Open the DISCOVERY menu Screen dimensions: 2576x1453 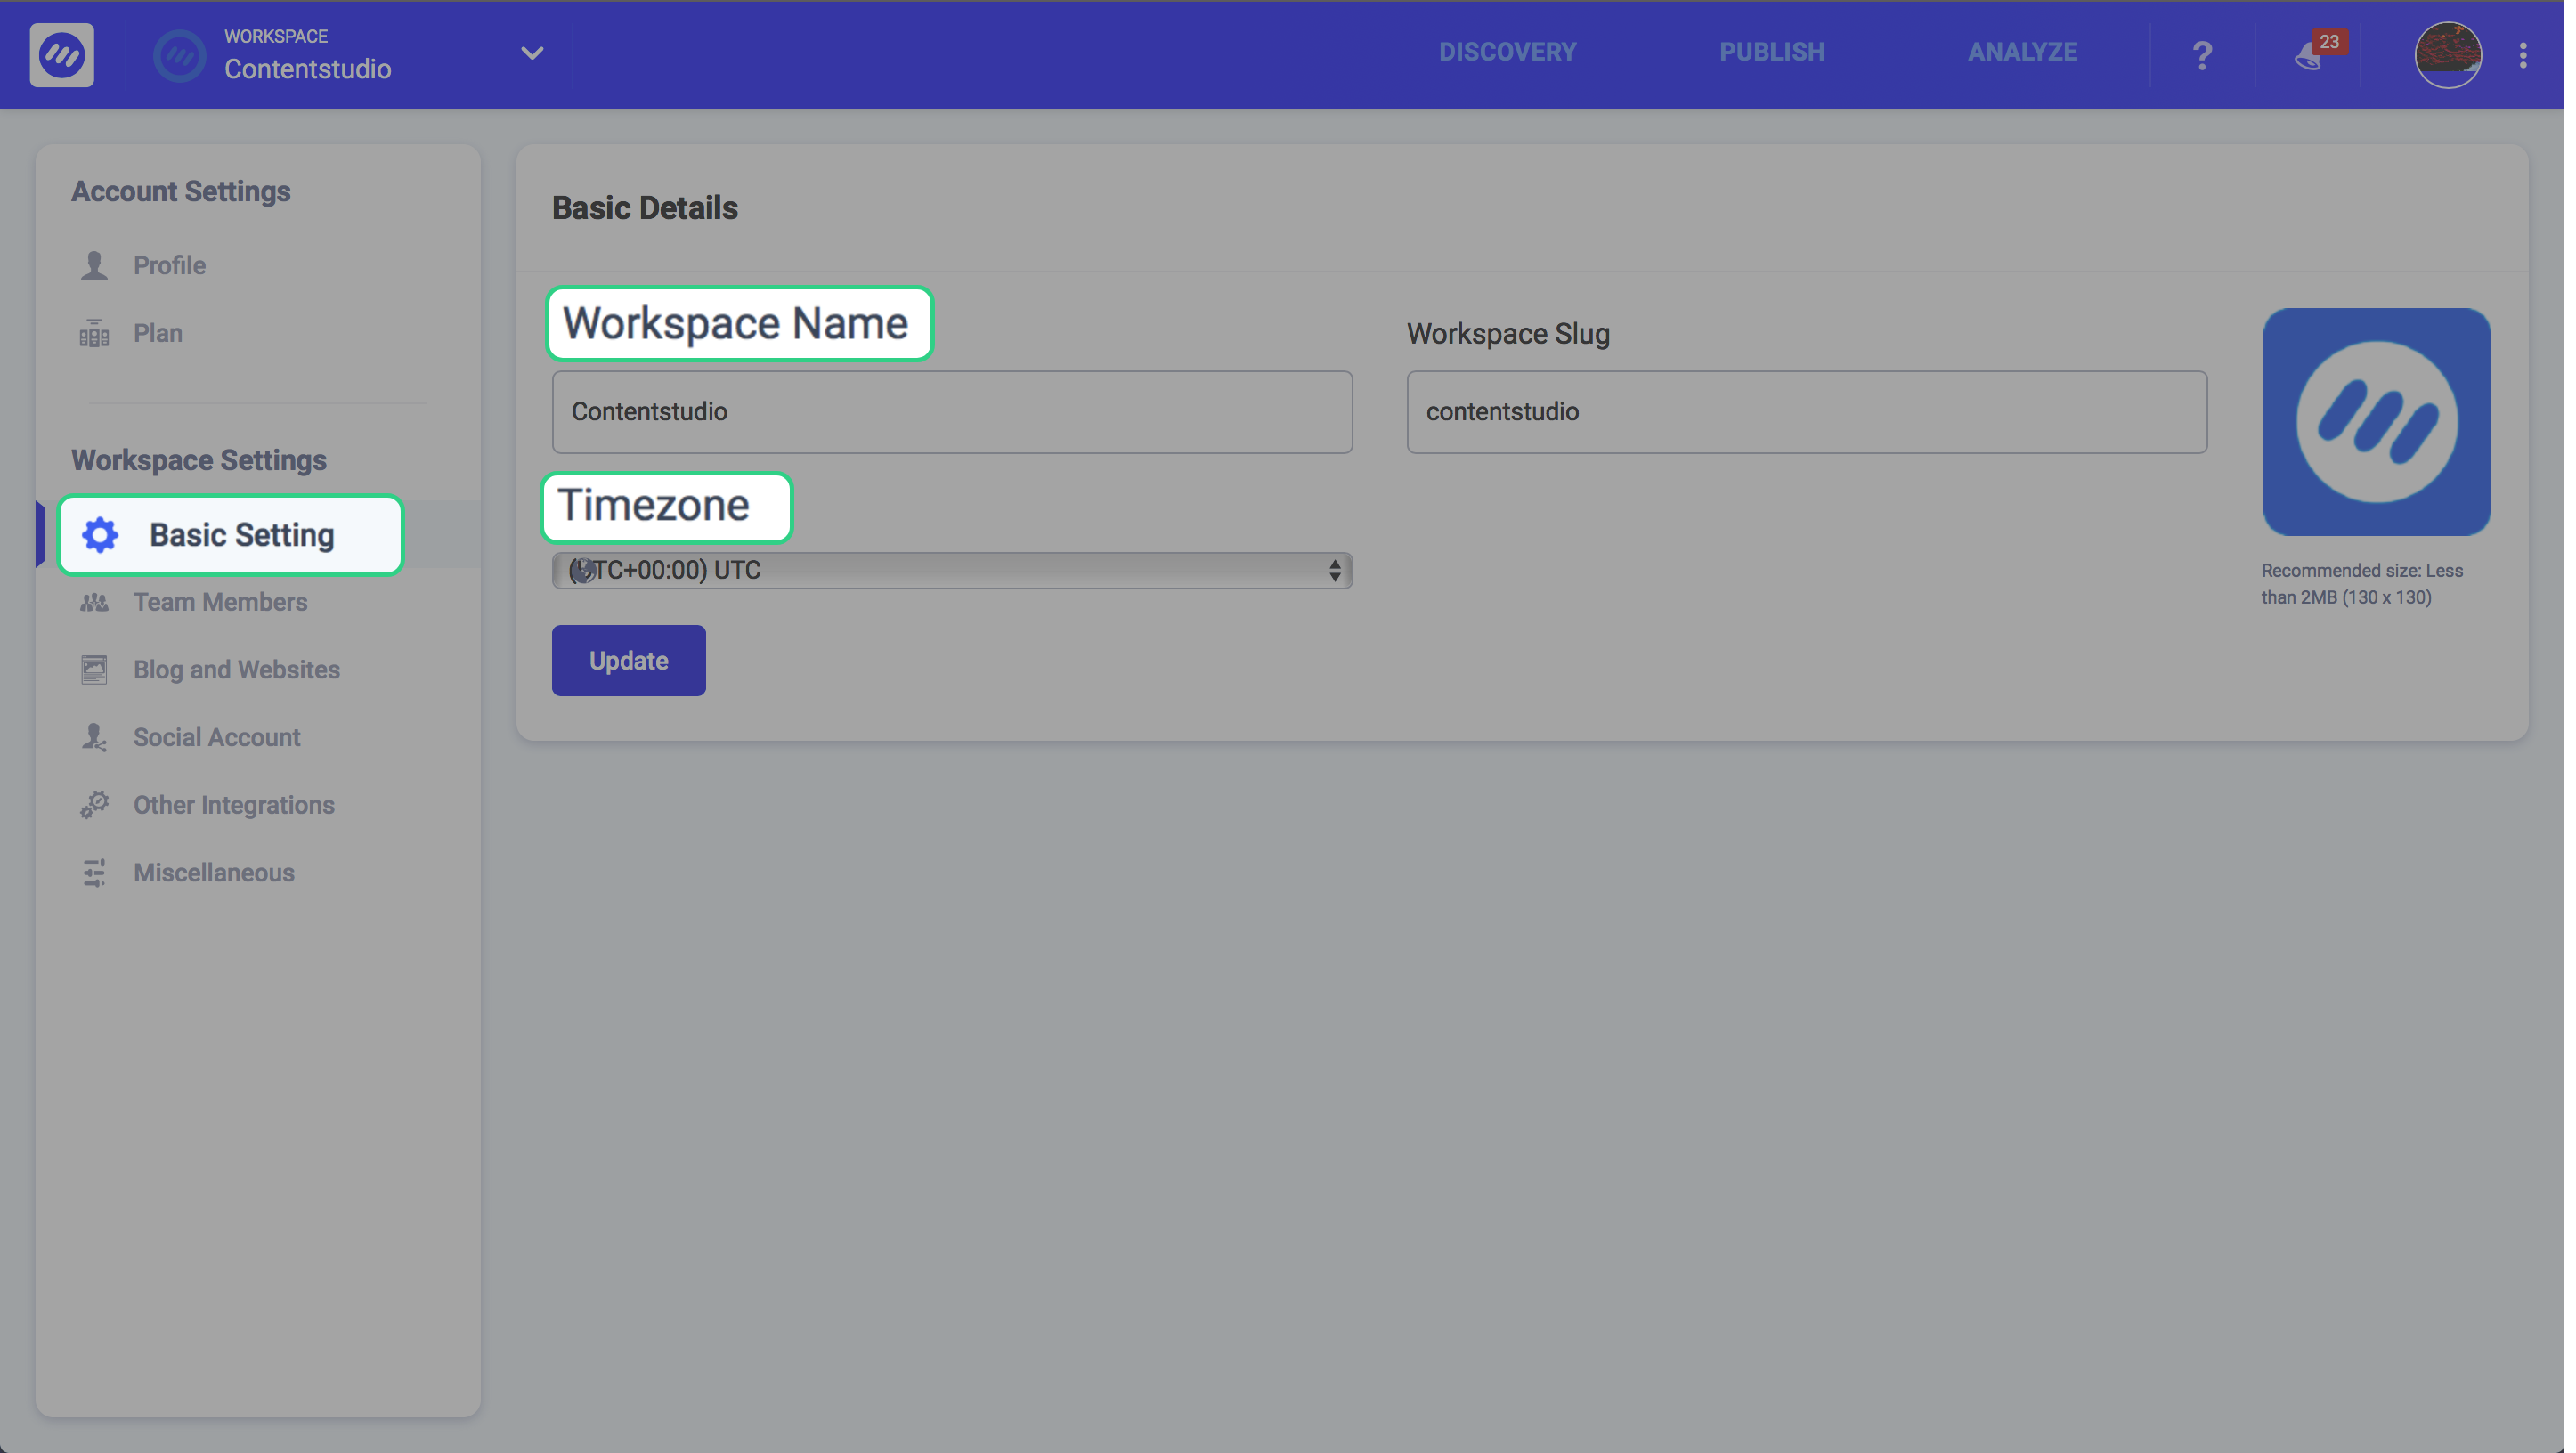[x=1507, y=52]
